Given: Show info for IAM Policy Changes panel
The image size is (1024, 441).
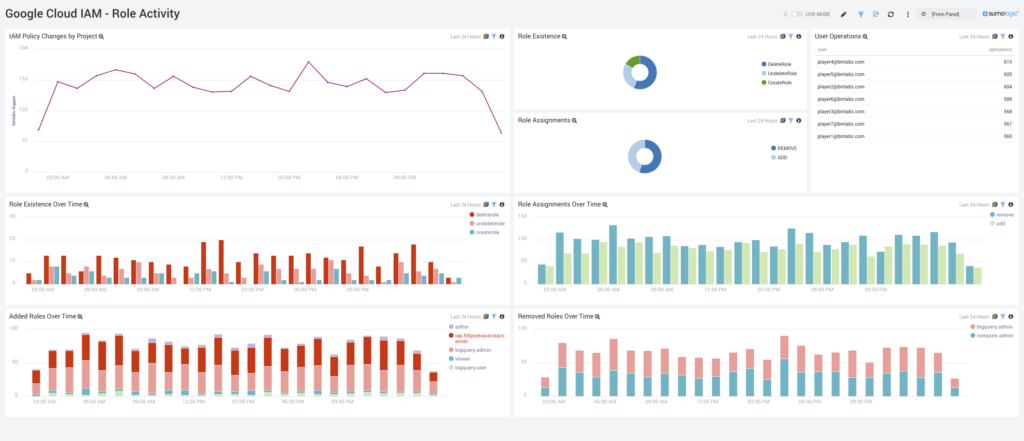Looking at the screenshot, I should click(502, 37).
